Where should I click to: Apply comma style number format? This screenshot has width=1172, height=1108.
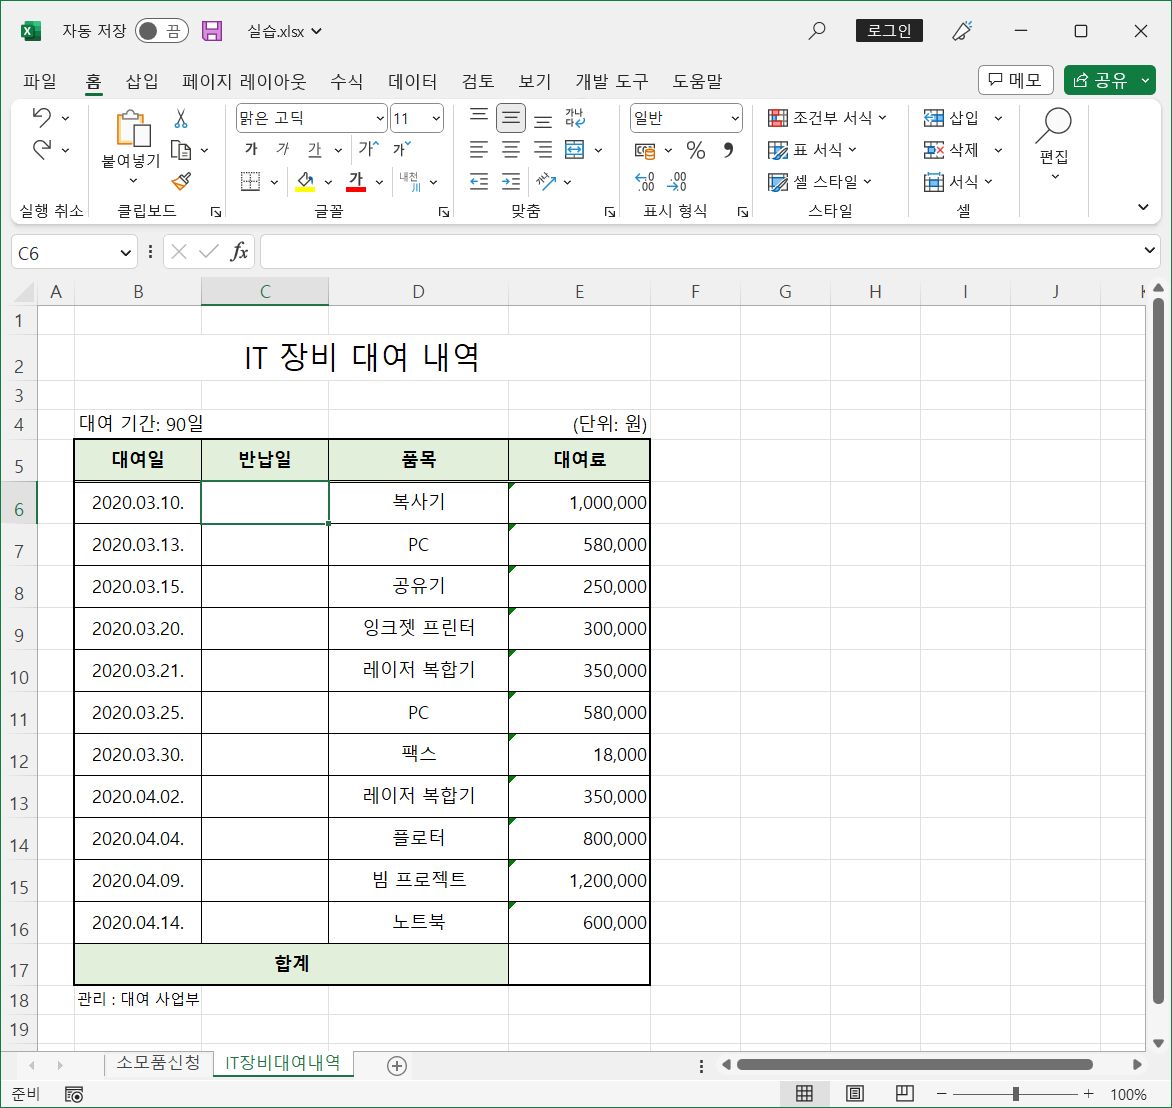(x=728, y=150)
